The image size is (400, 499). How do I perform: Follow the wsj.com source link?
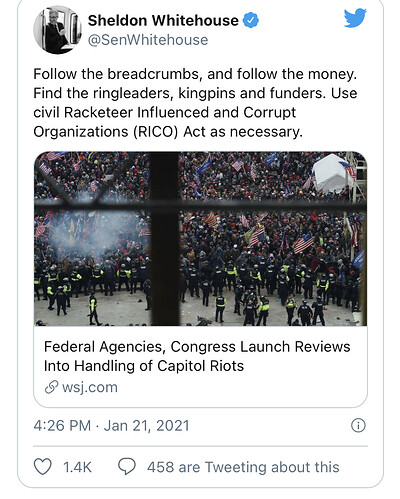pyautogui.click(x=90, y=387)
